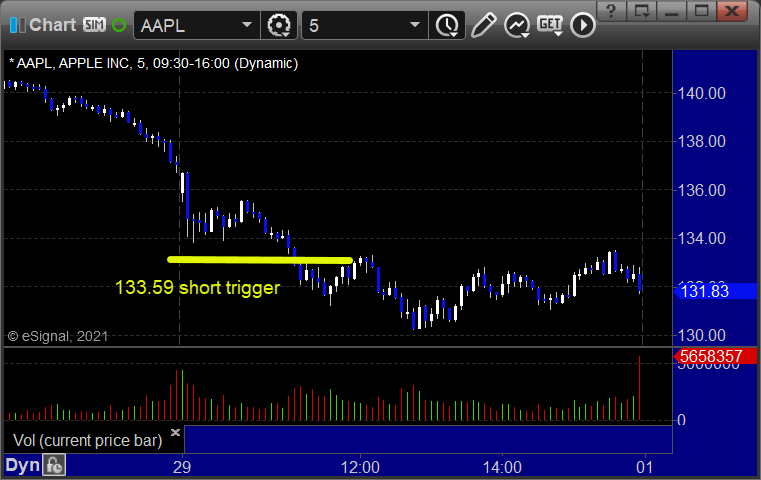Click the play replay button
Image resolution: width=761 pixels, height=480 pixels.
582,25
